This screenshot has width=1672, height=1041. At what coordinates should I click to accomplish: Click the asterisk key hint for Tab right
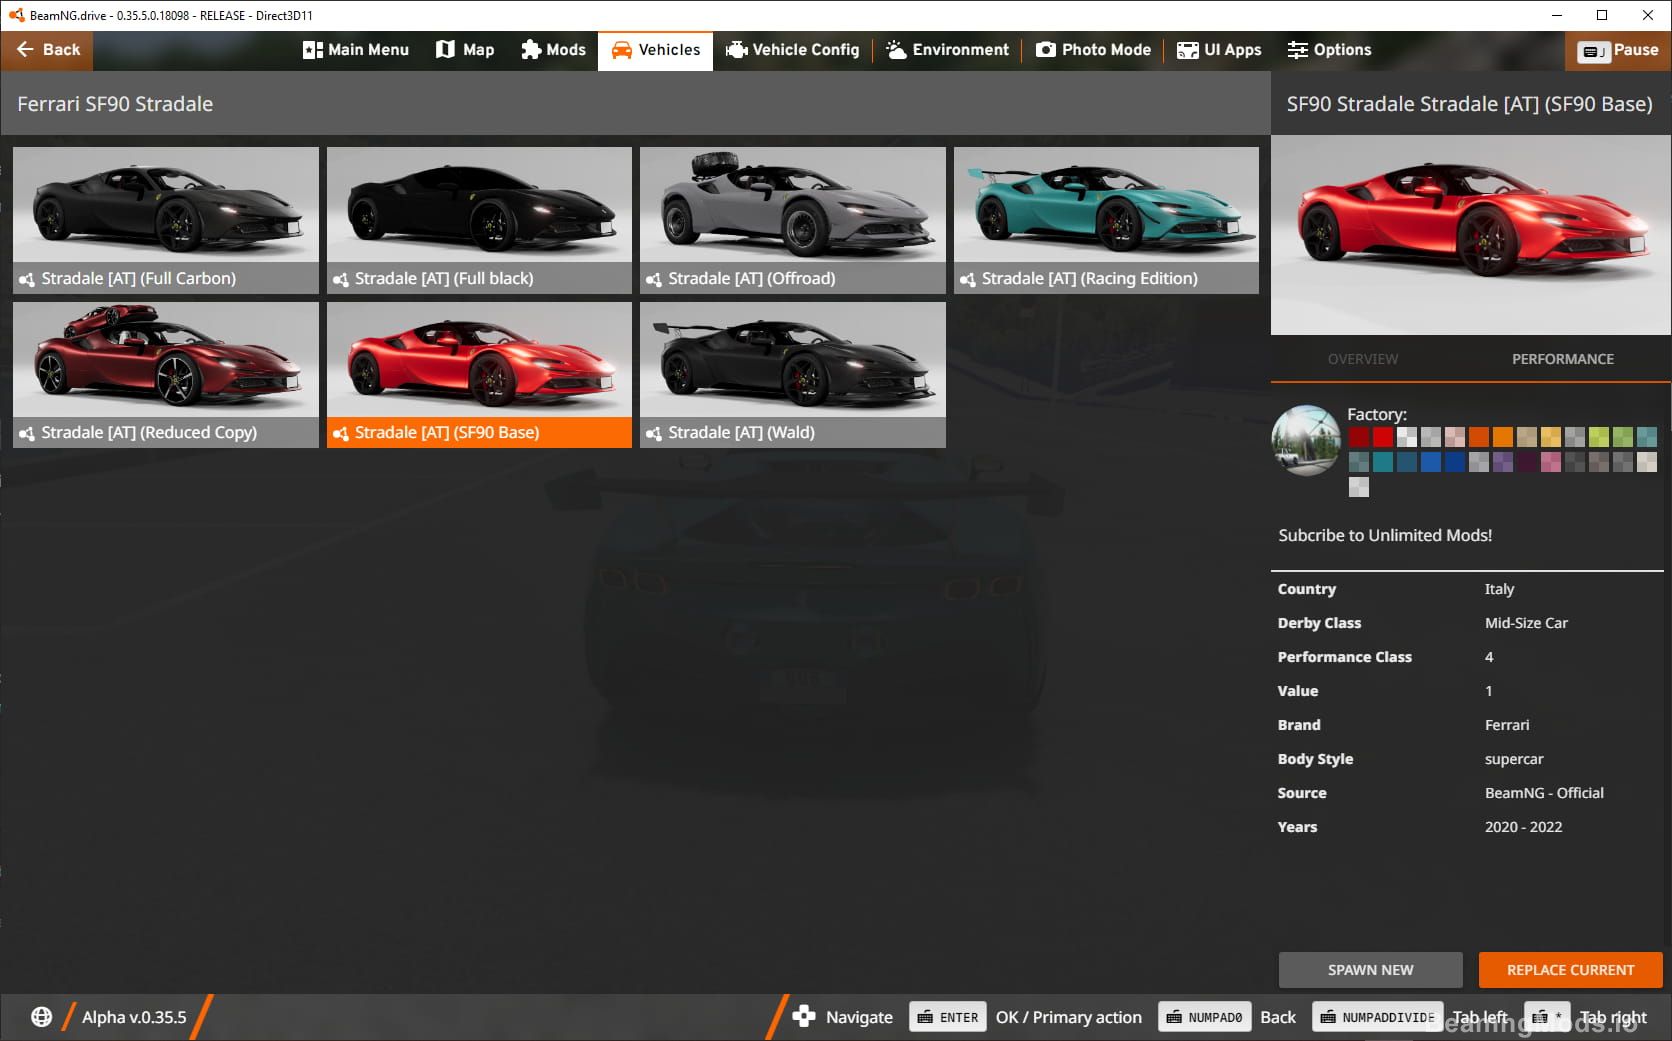1547,1017
